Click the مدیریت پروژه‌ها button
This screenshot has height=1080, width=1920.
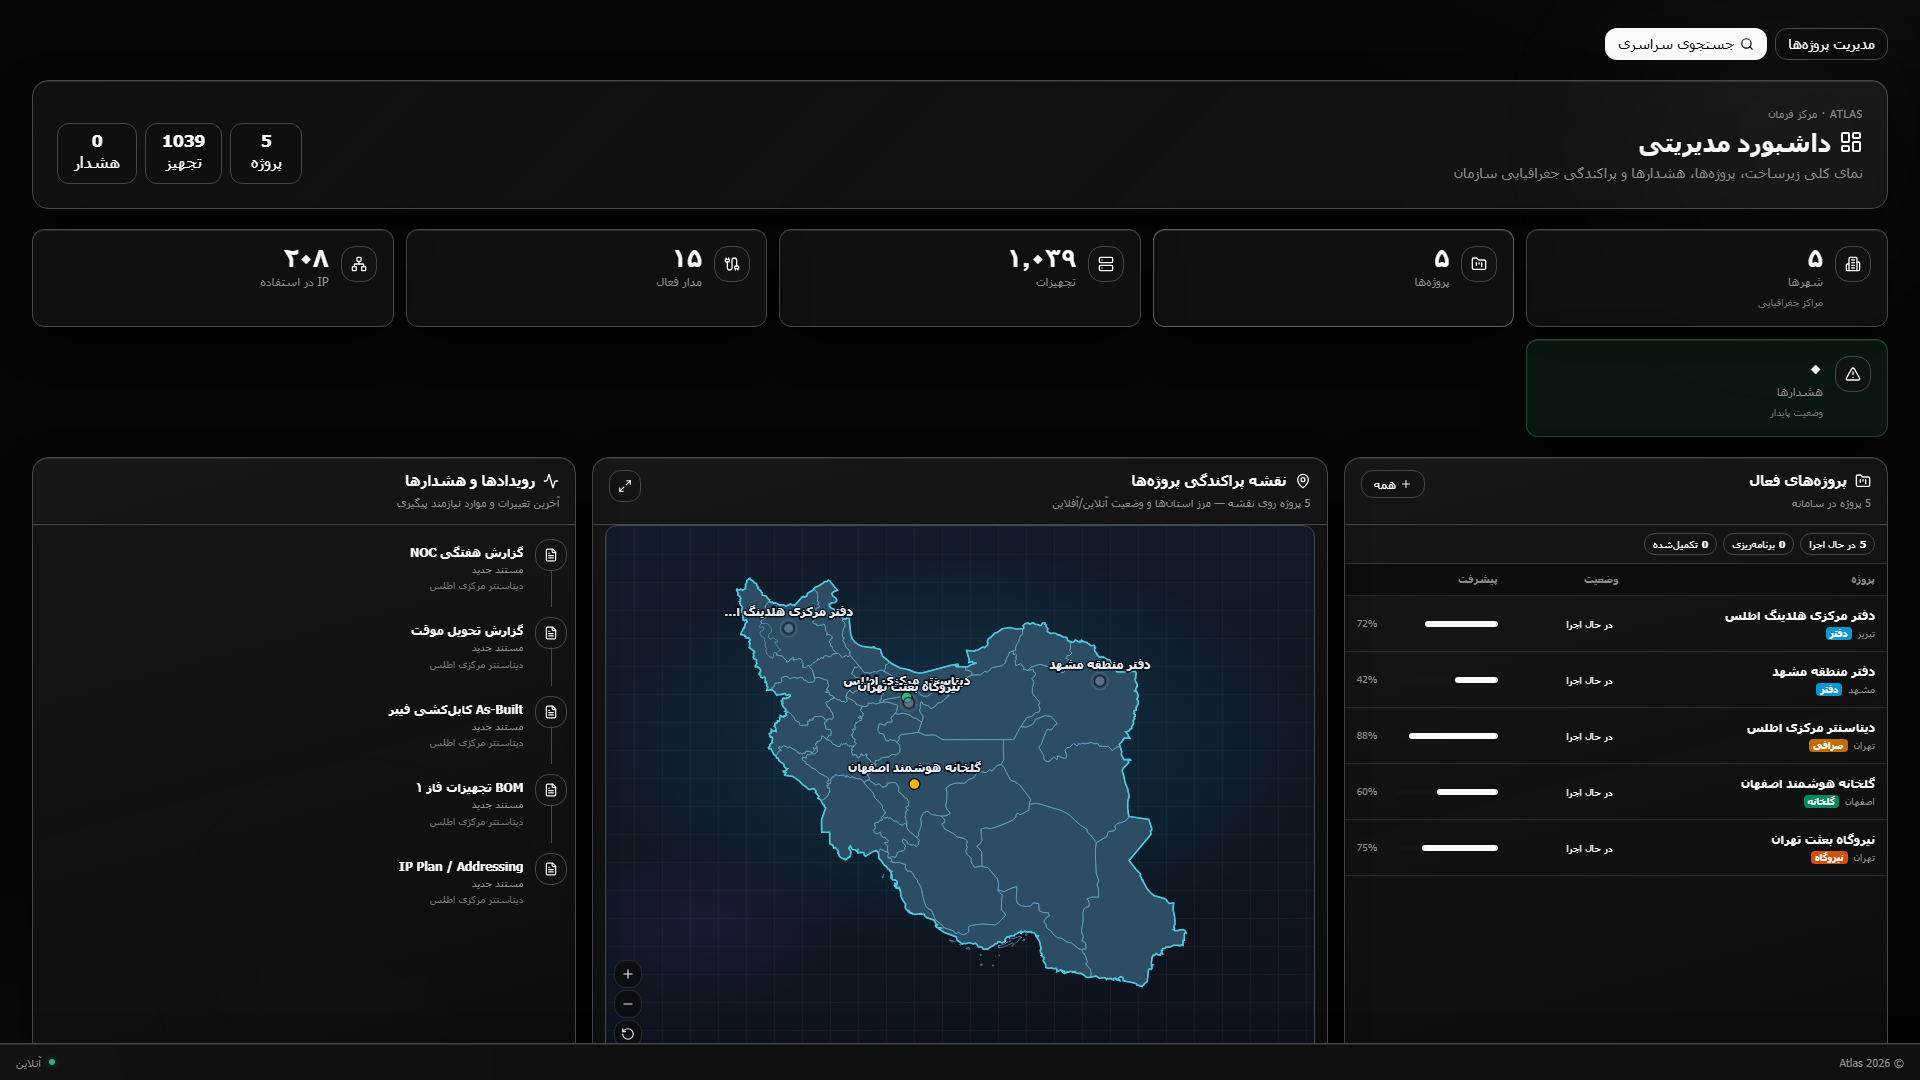(1831, 44)
